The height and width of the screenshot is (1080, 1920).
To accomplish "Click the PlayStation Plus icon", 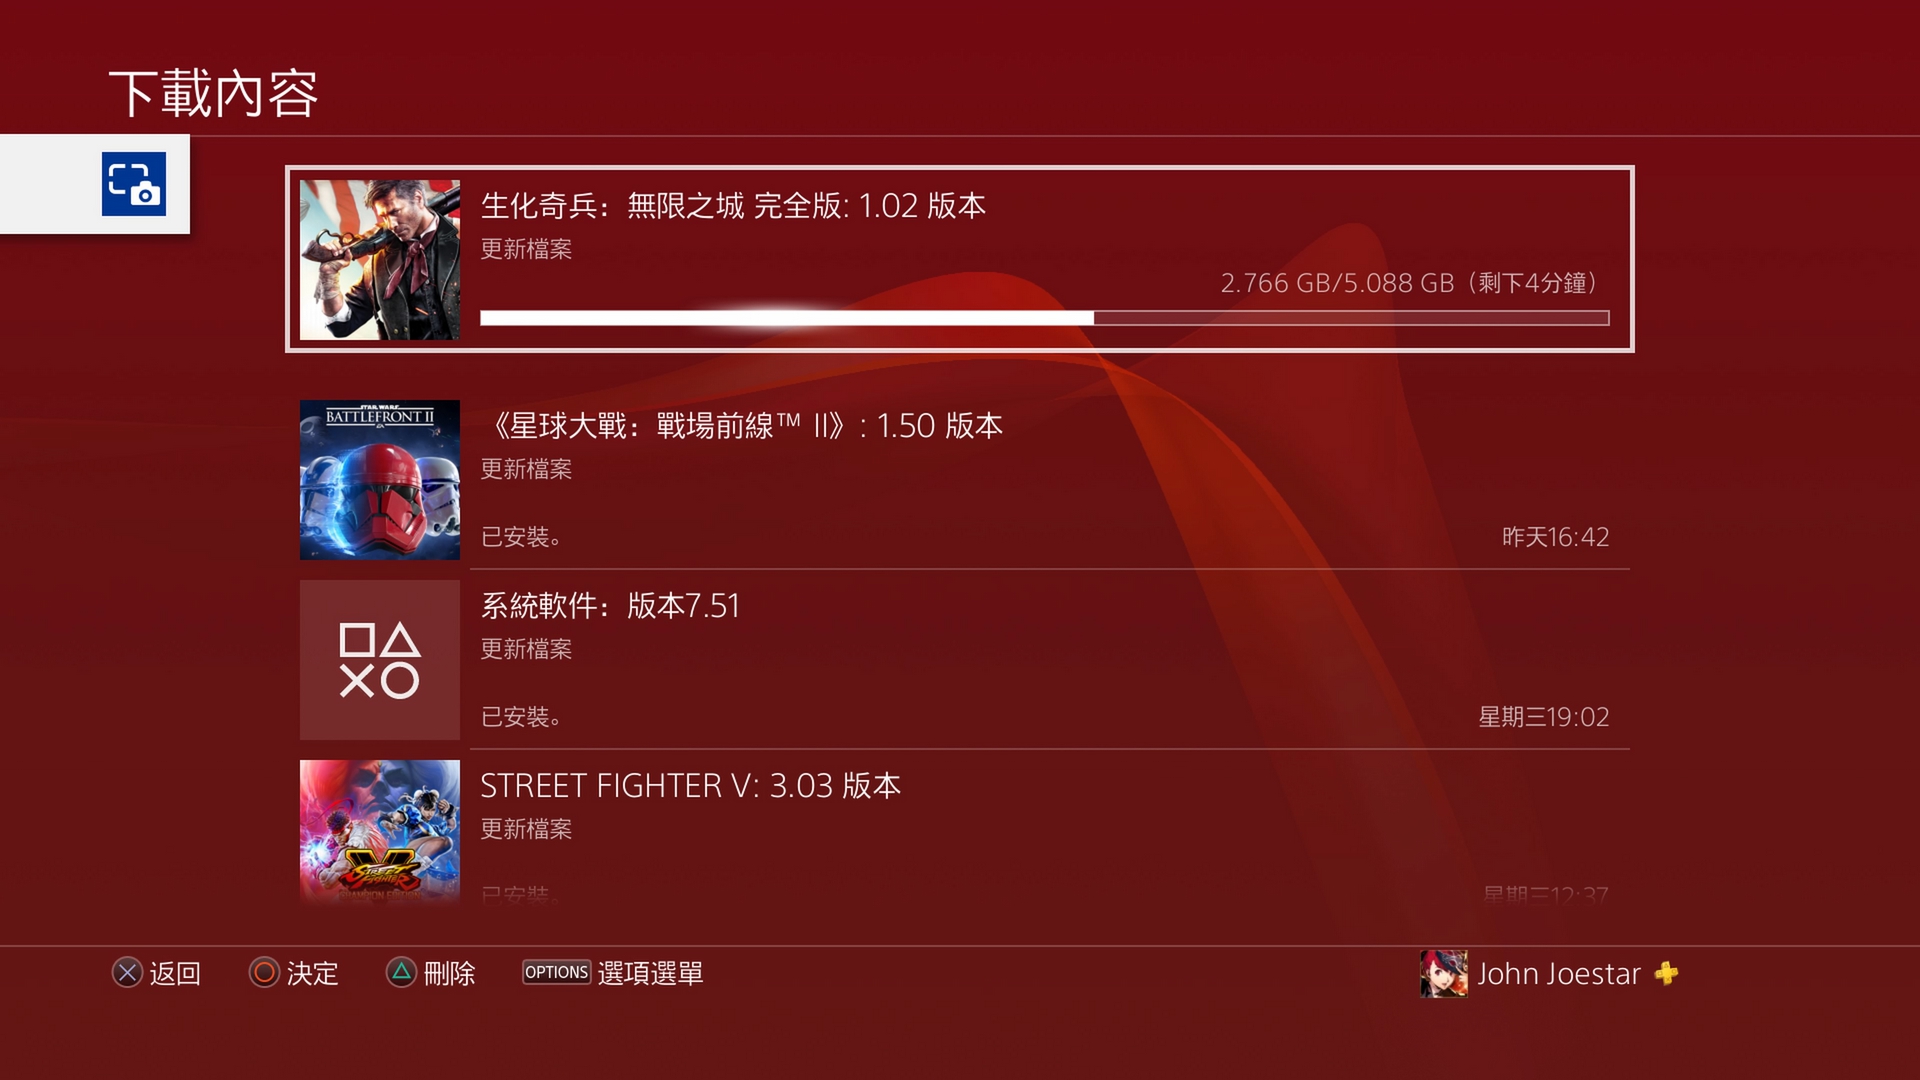I will (x=1666, y=973).
